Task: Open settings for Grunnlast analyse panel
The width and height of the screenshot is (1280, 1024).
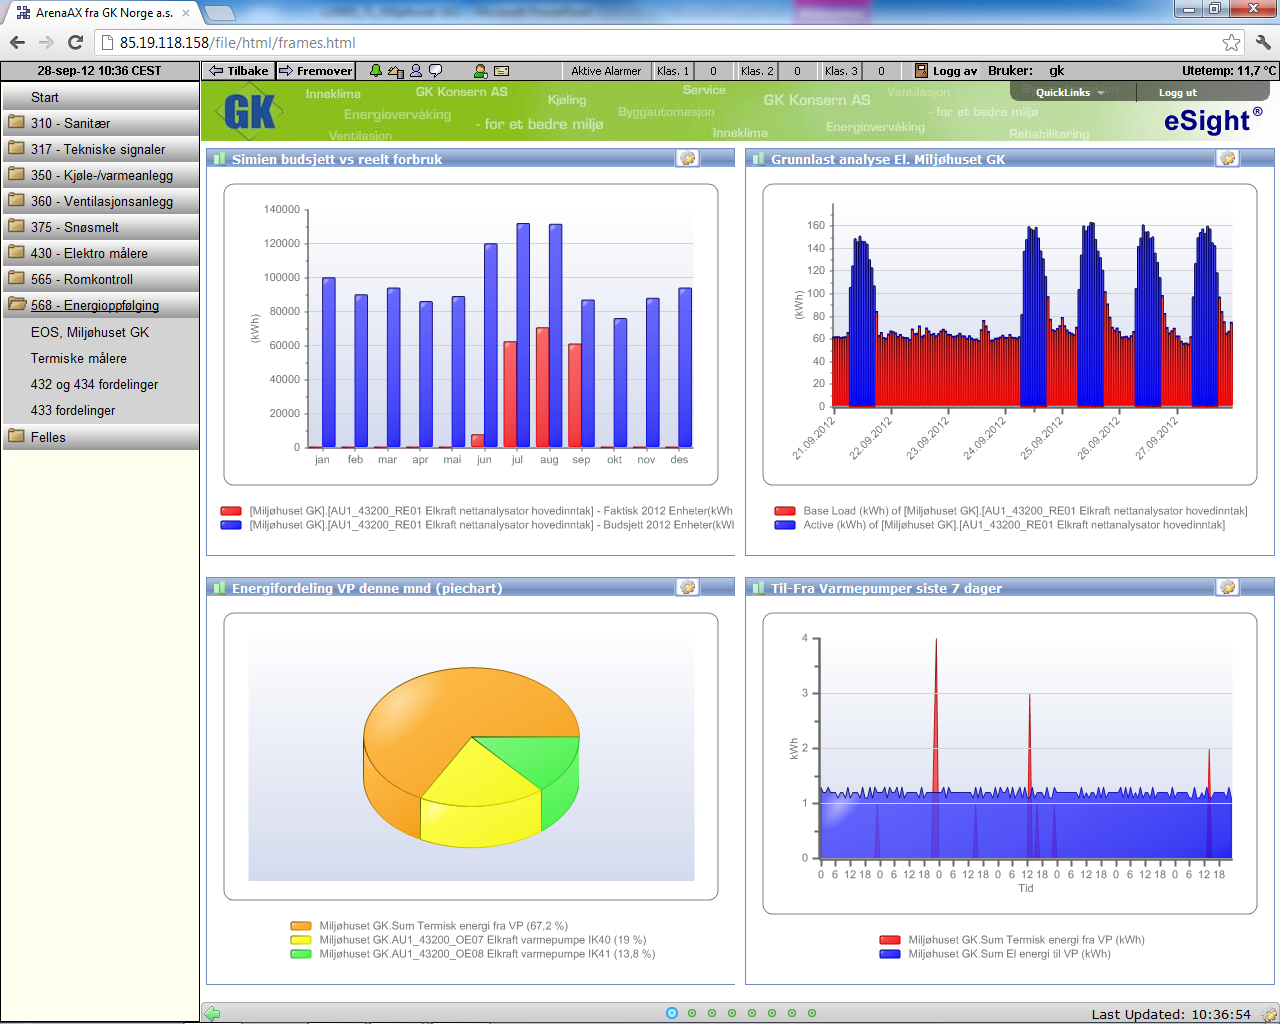Action: pos(1227,158)
